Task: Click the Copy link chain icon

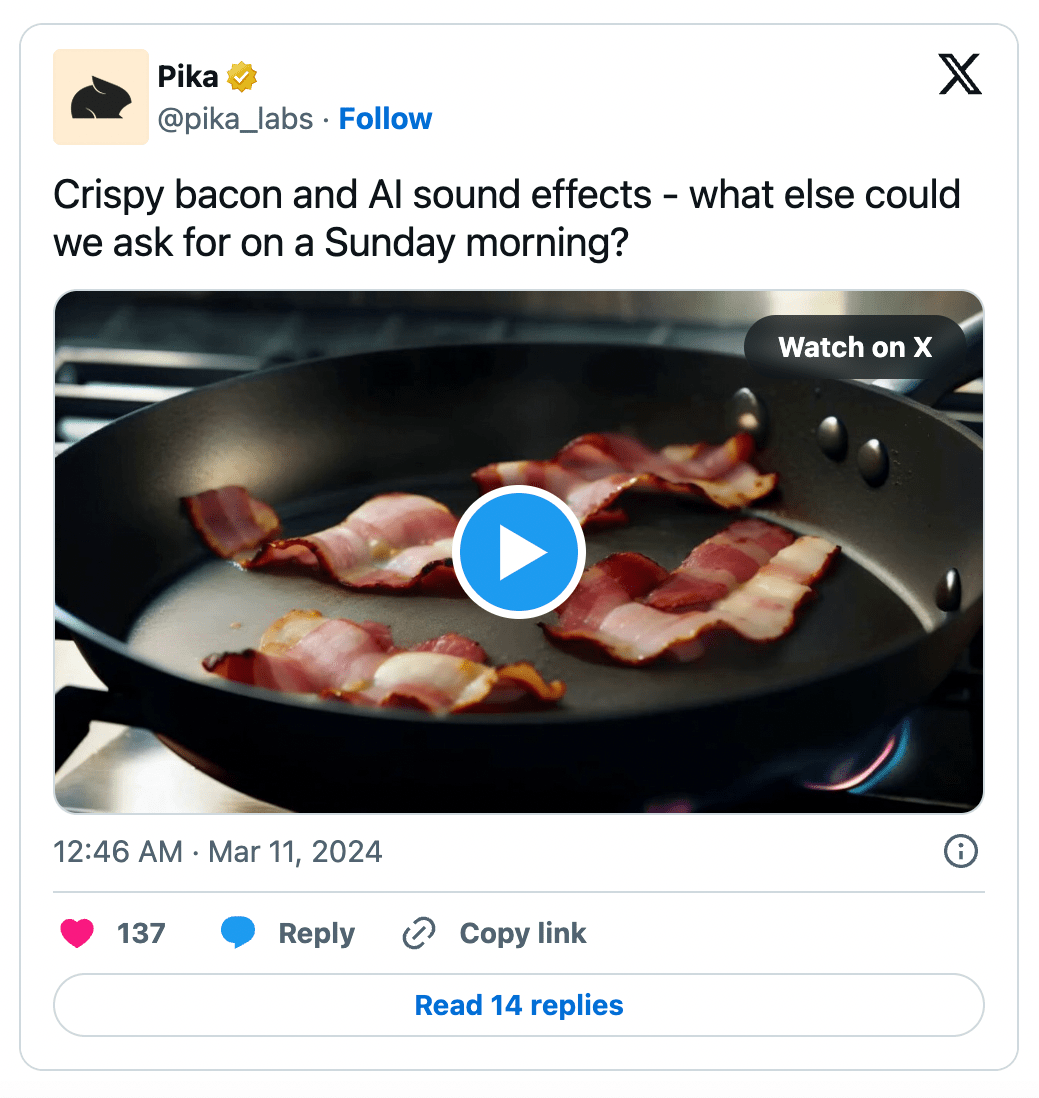Action: [x=418, y=933]
